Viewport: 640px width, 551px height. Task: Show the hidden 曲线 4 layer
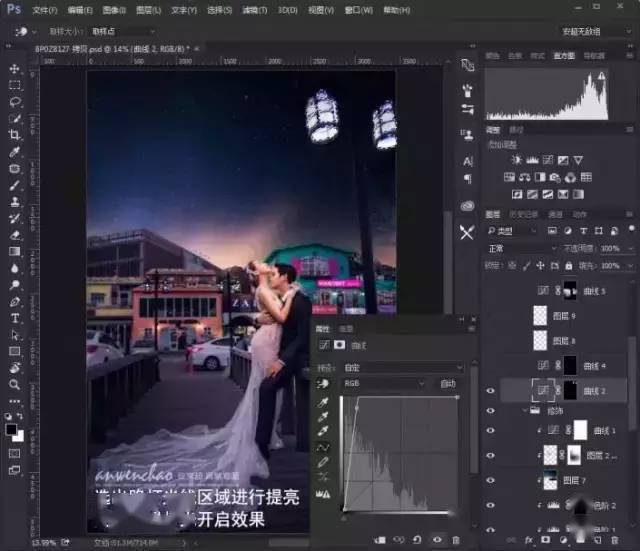point(491,366)
